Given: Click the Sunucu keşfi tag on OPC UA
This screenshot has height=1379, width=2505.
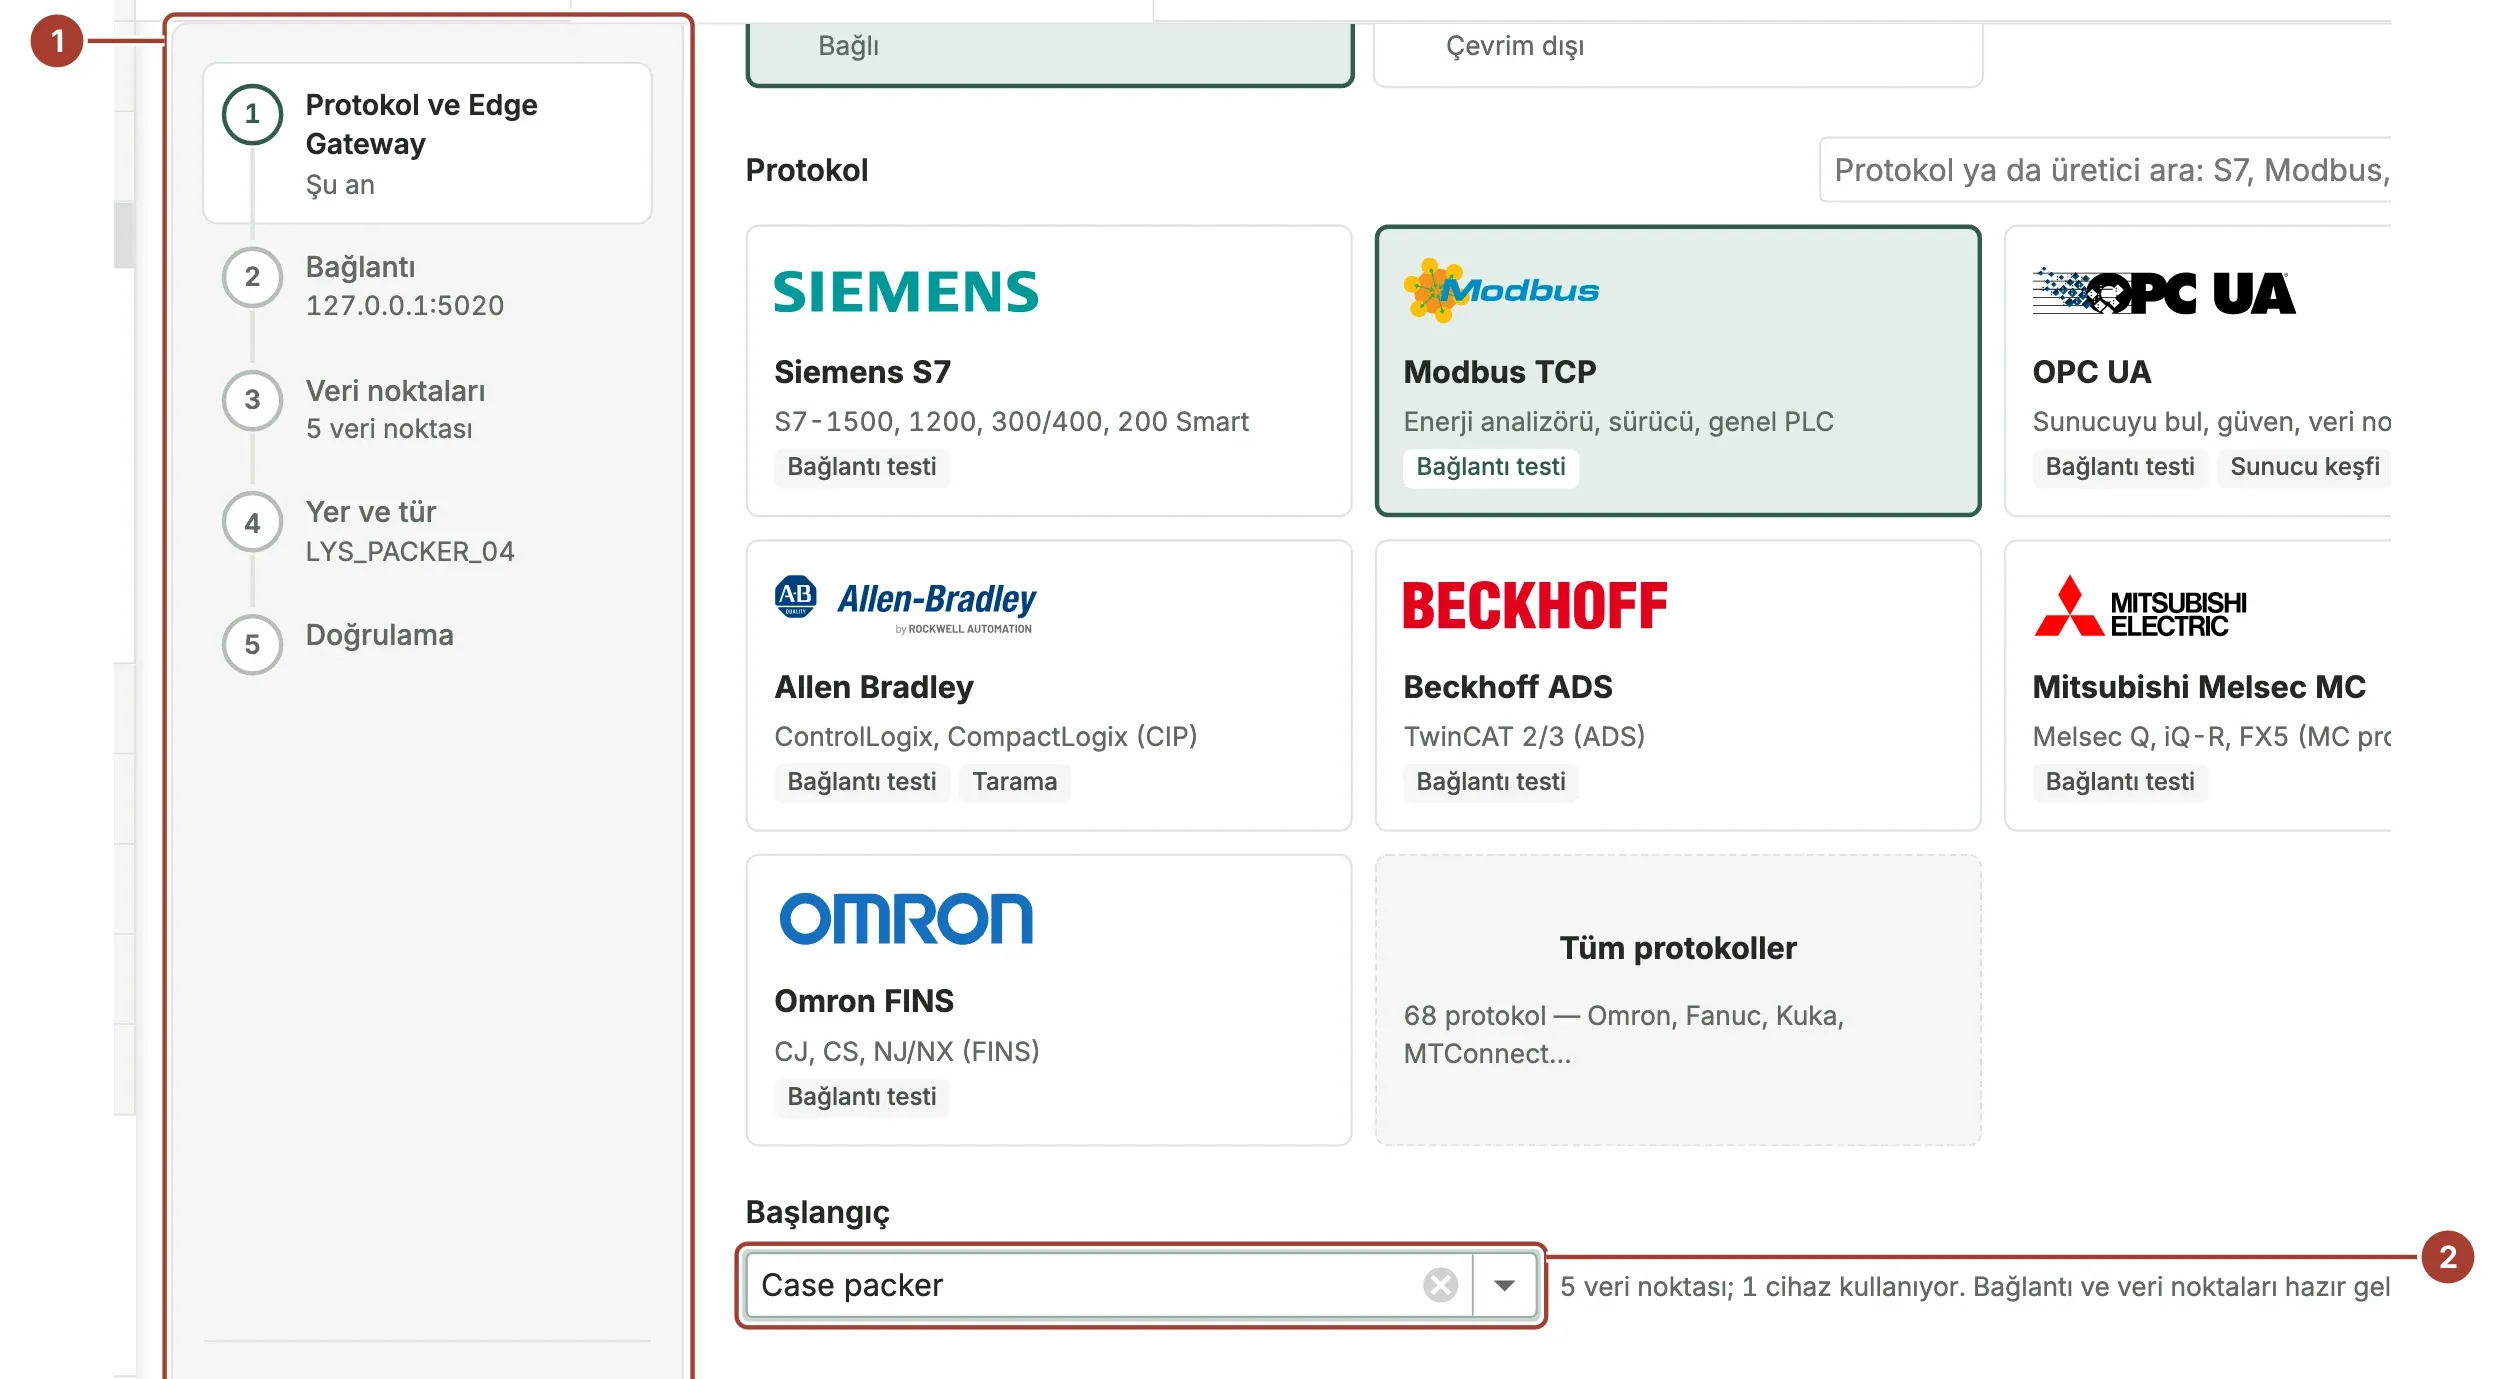Looking at the screenshot, I should coord(2304,466).
